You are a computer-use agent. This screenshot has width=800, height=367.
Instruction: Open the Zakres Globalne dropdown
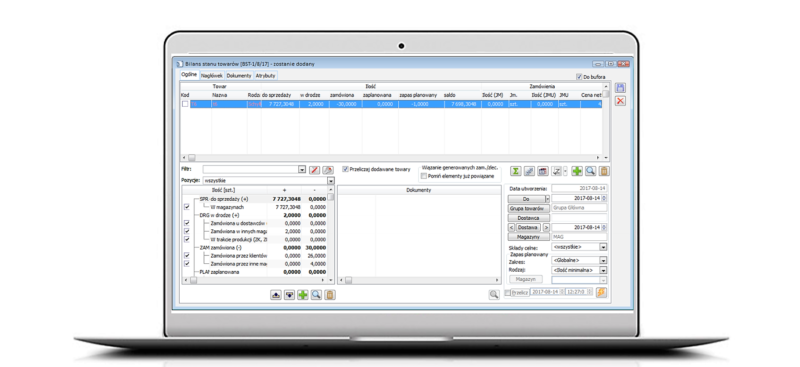pyautogui.click(x=604, y=260)
